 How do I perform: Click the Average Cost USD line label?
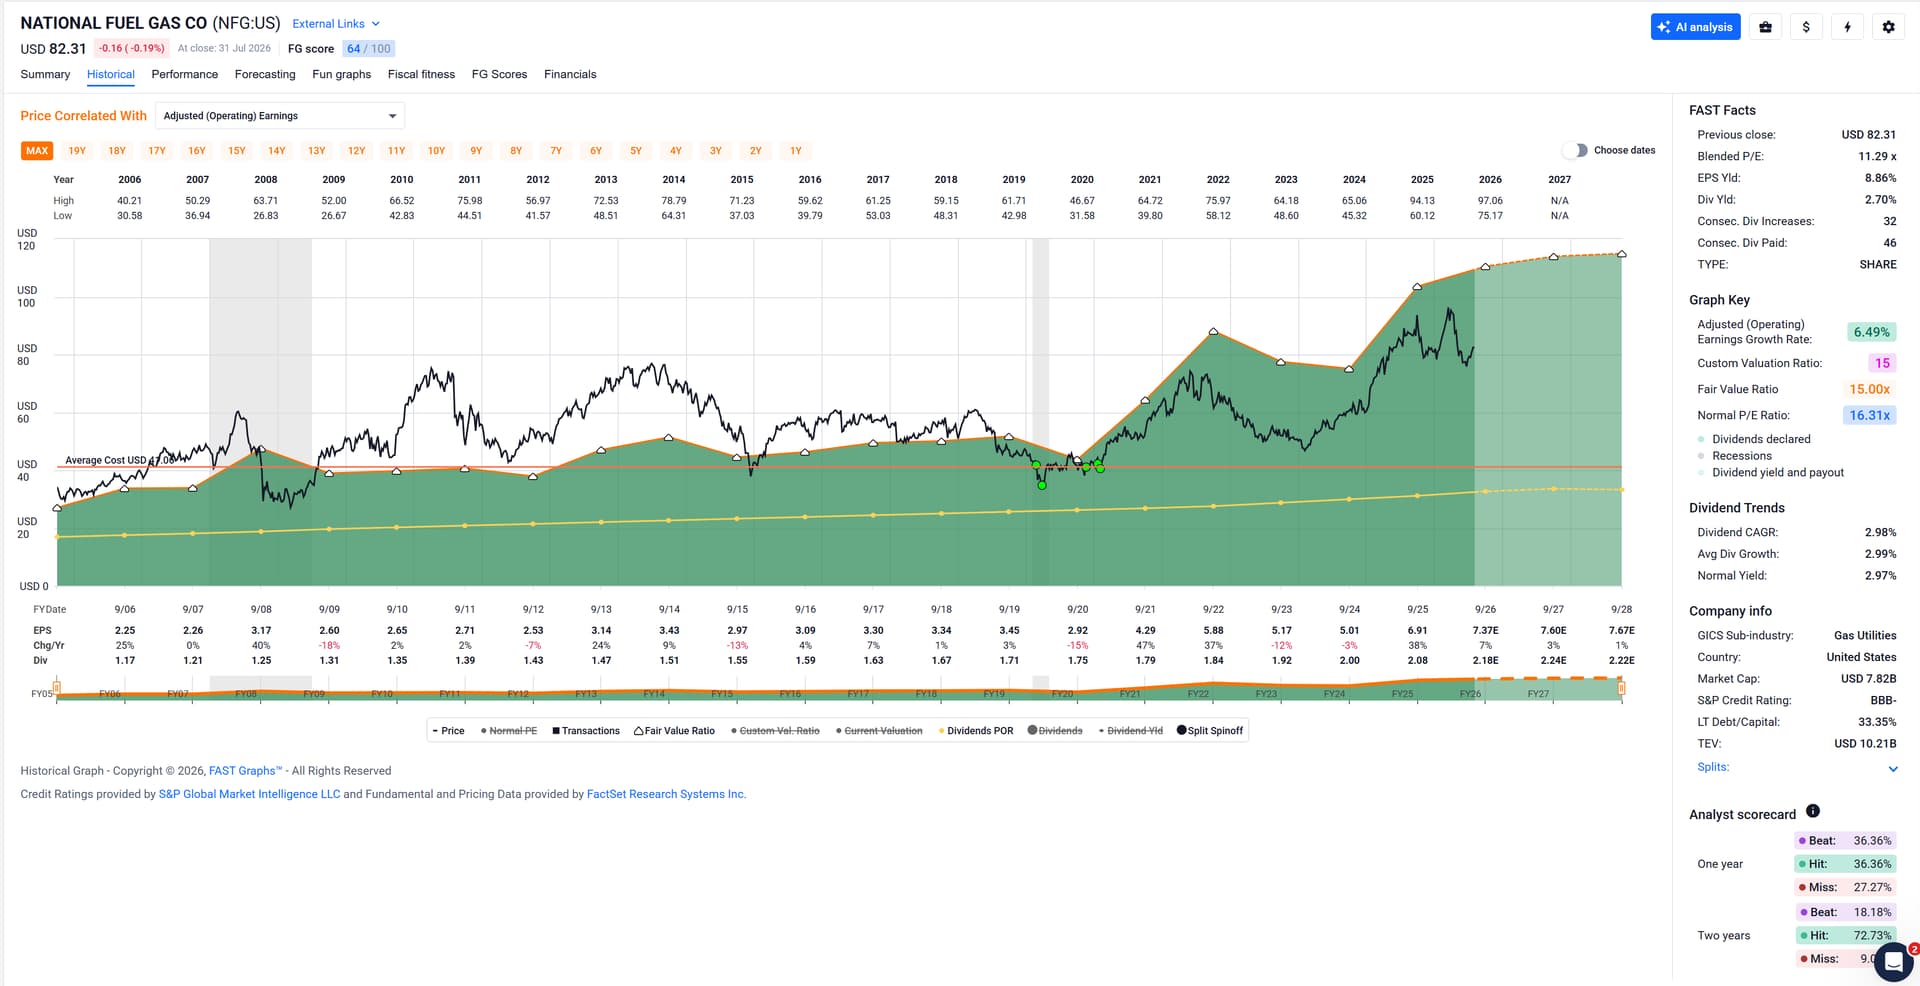click(x=120, y=461)
